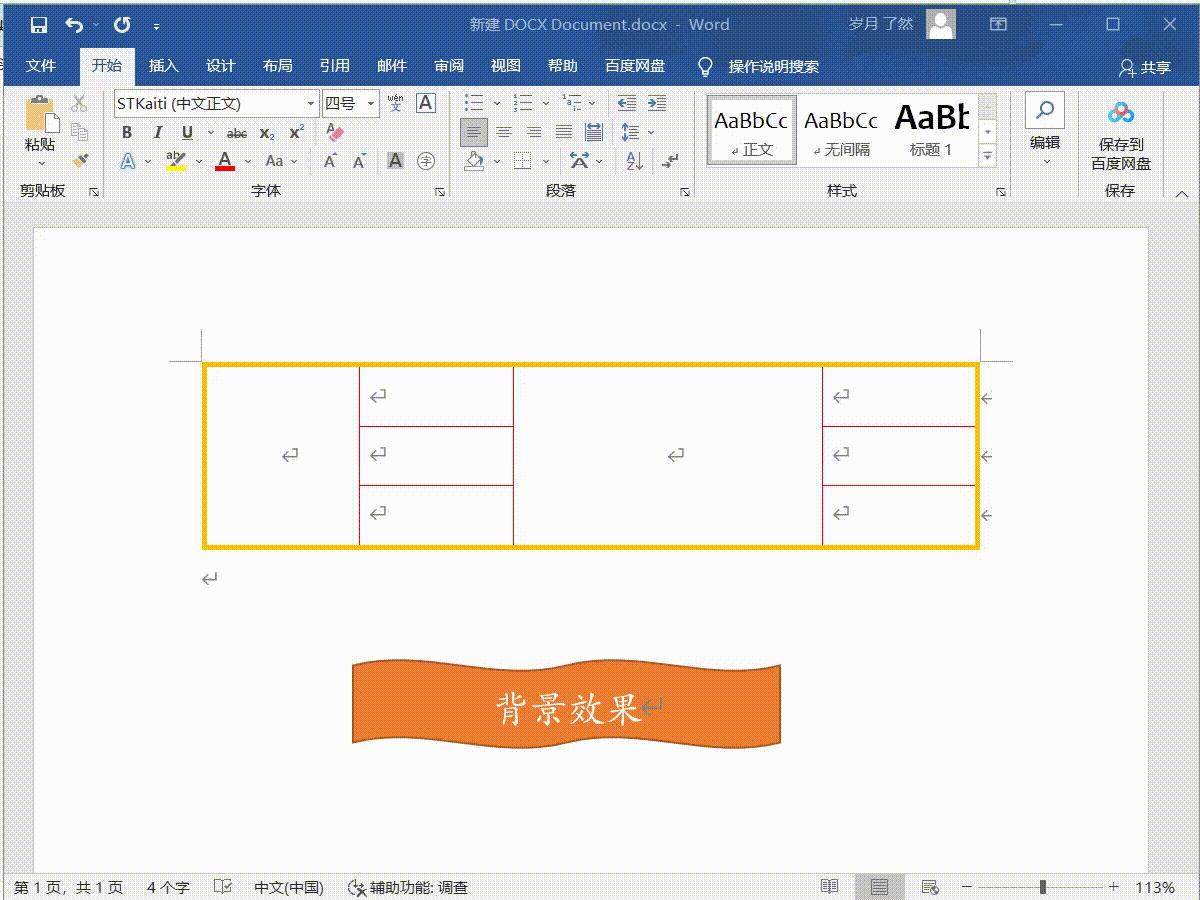Screen dimensions: 1200x900
Task: Click the Clear All Formatting icon
Action: click(333, 131)
